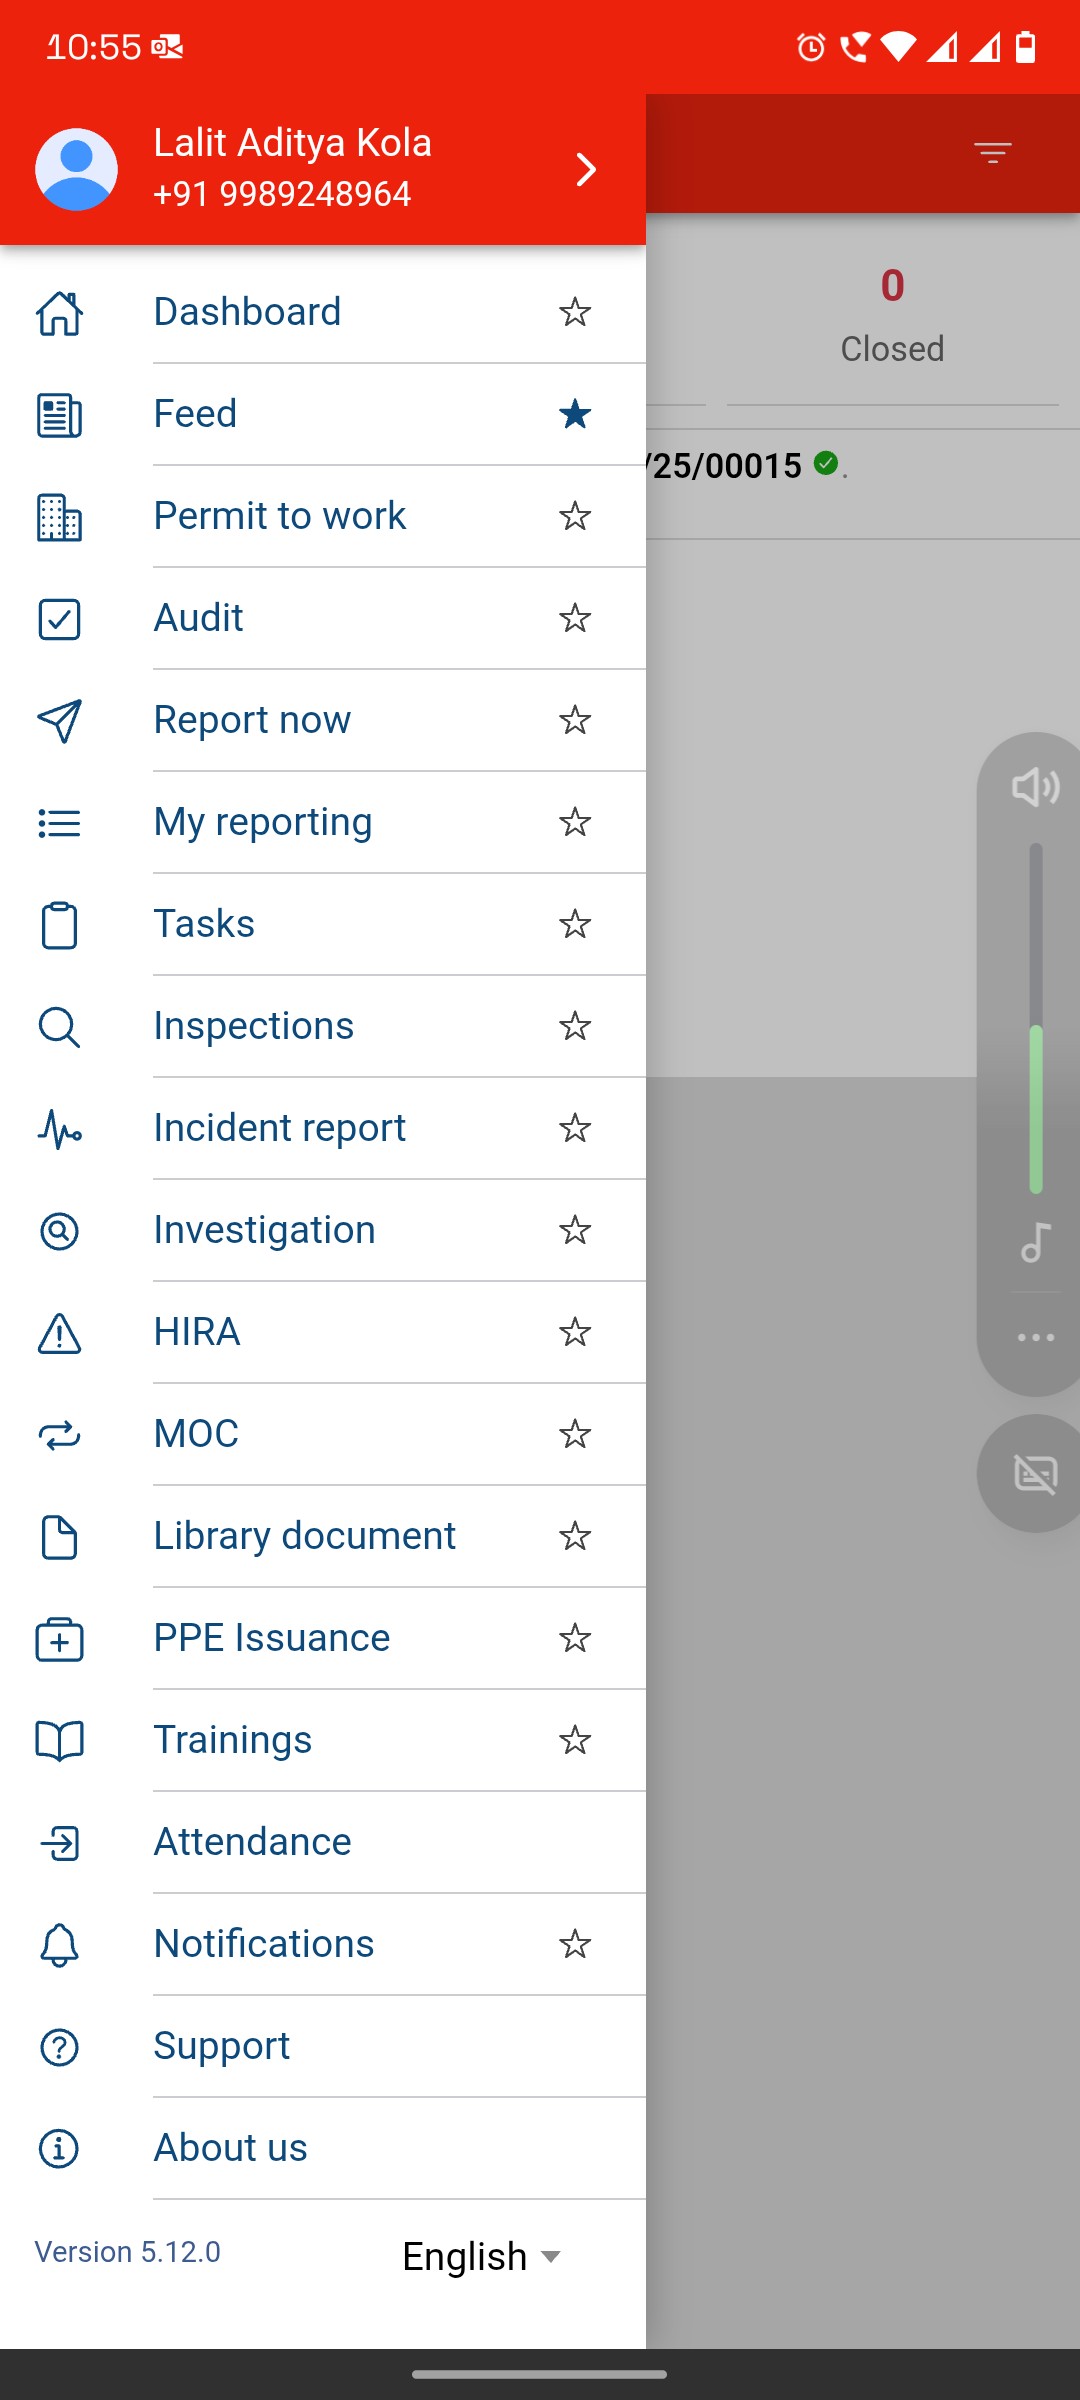Open the About us page
Screen dimensions: 1080x2400
[230, 2148]
